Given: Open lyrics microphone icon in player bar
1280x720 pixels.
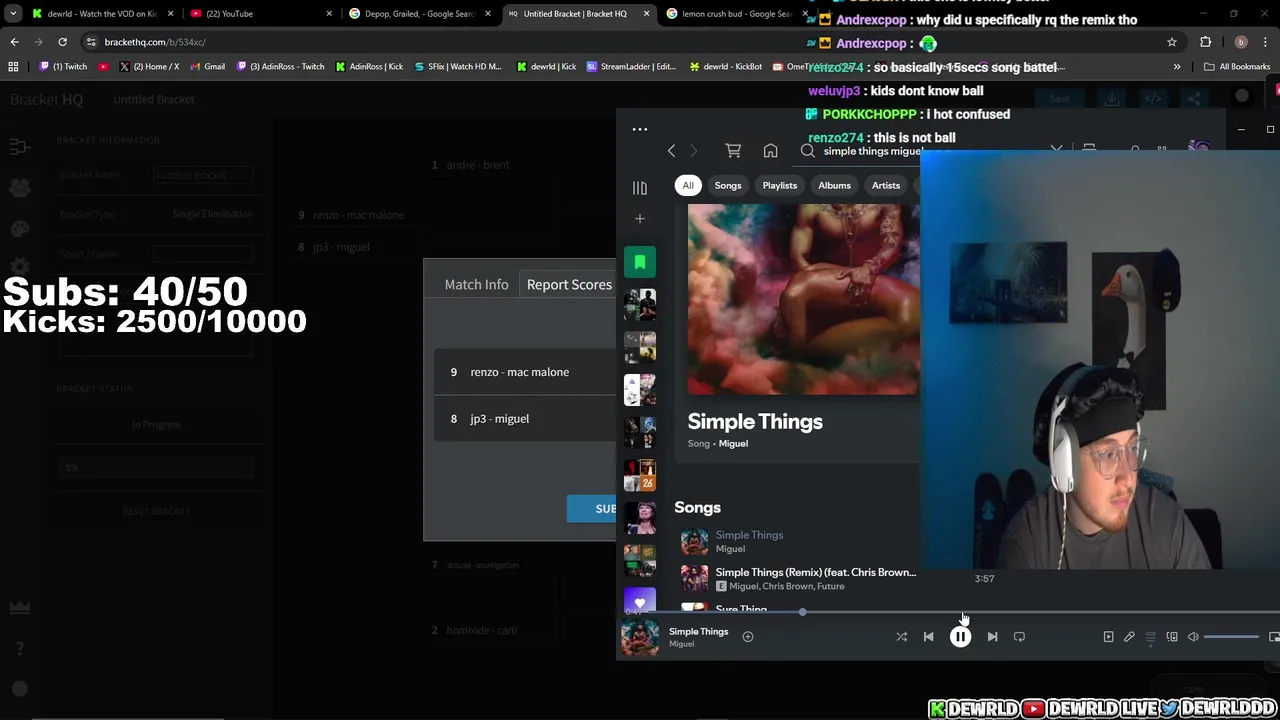Looking at the screenshot, I should tap(1129, 637).
